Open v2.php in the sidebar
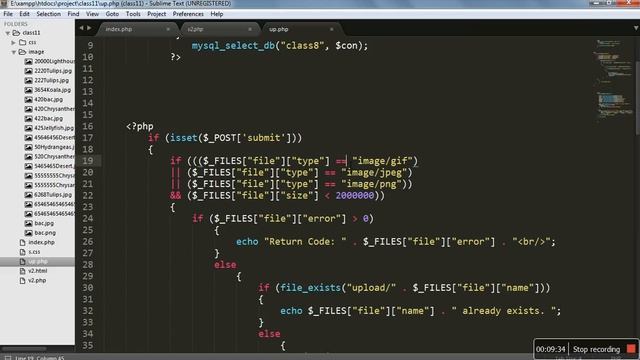This screenshot has height=360, width=640. tap(37, 281)
